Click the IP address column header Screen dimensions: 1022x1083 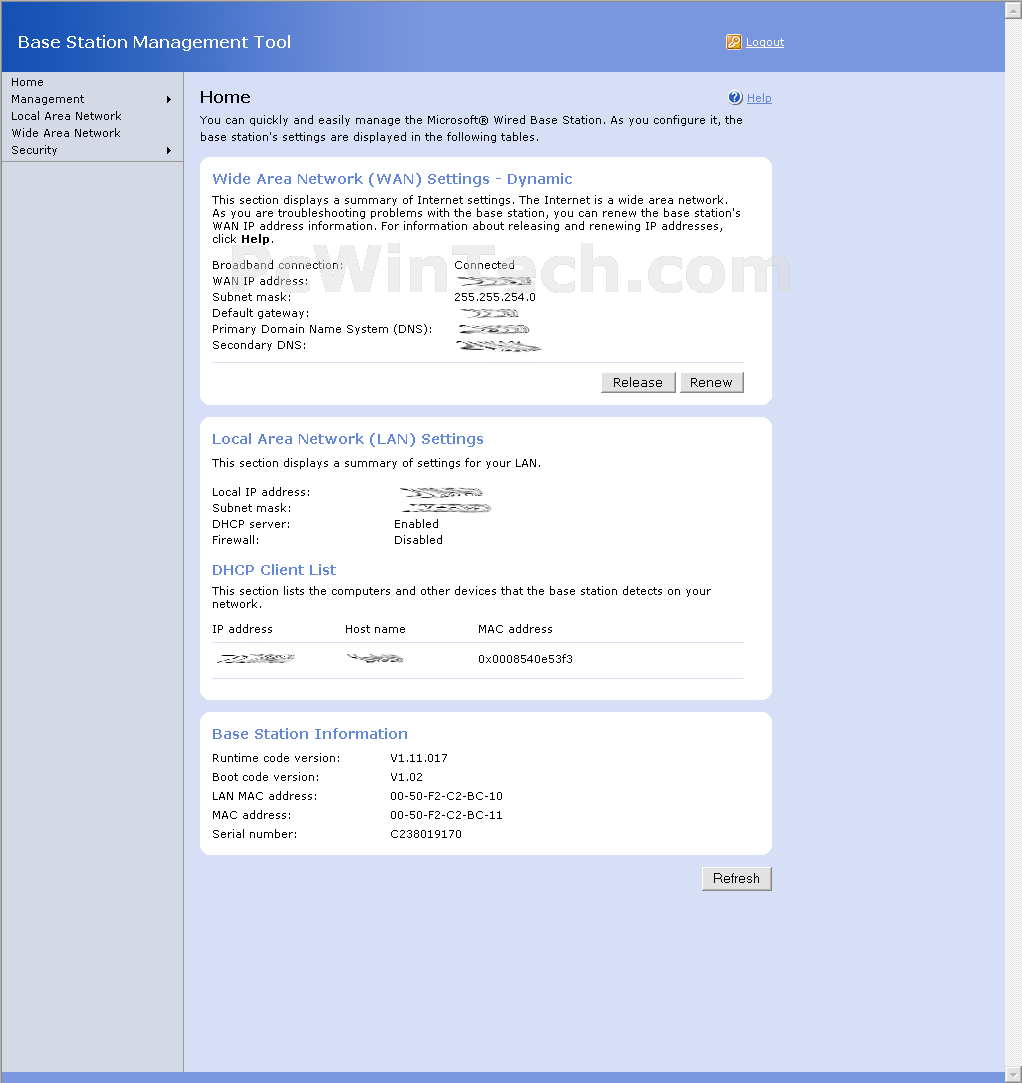(242, 629)
